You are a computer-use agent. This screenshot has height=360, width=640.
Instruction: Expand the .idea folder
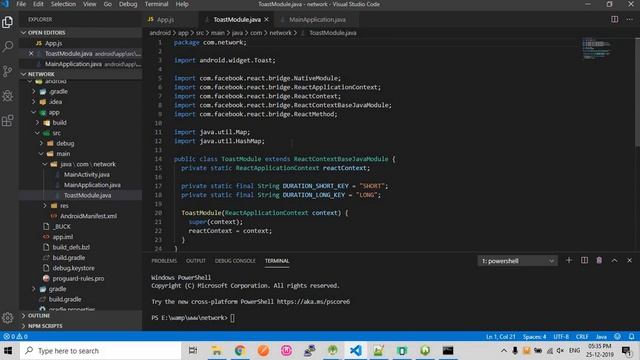coord(34,102)
